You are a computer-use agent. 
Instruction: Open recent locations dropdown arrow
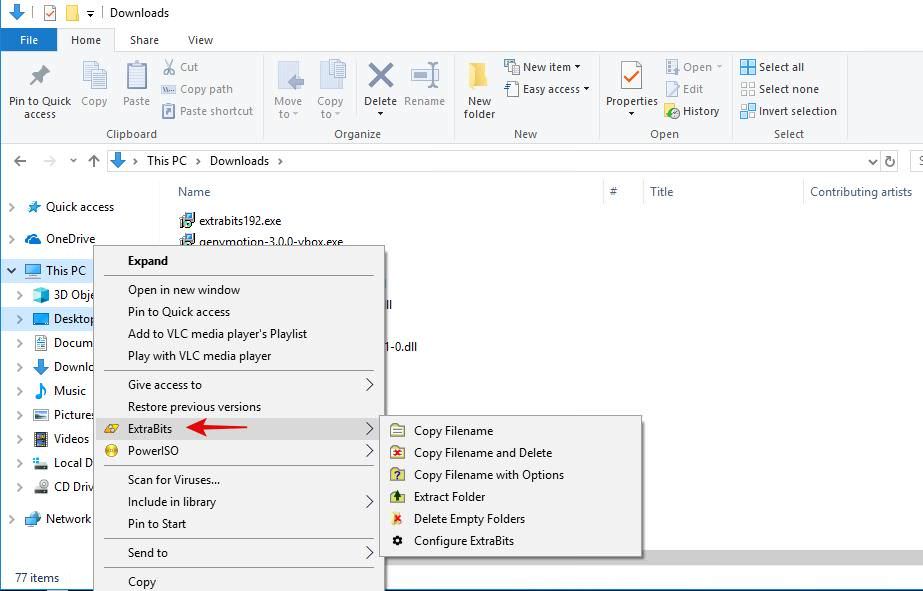pyautogui.click(x=73, y=161)
